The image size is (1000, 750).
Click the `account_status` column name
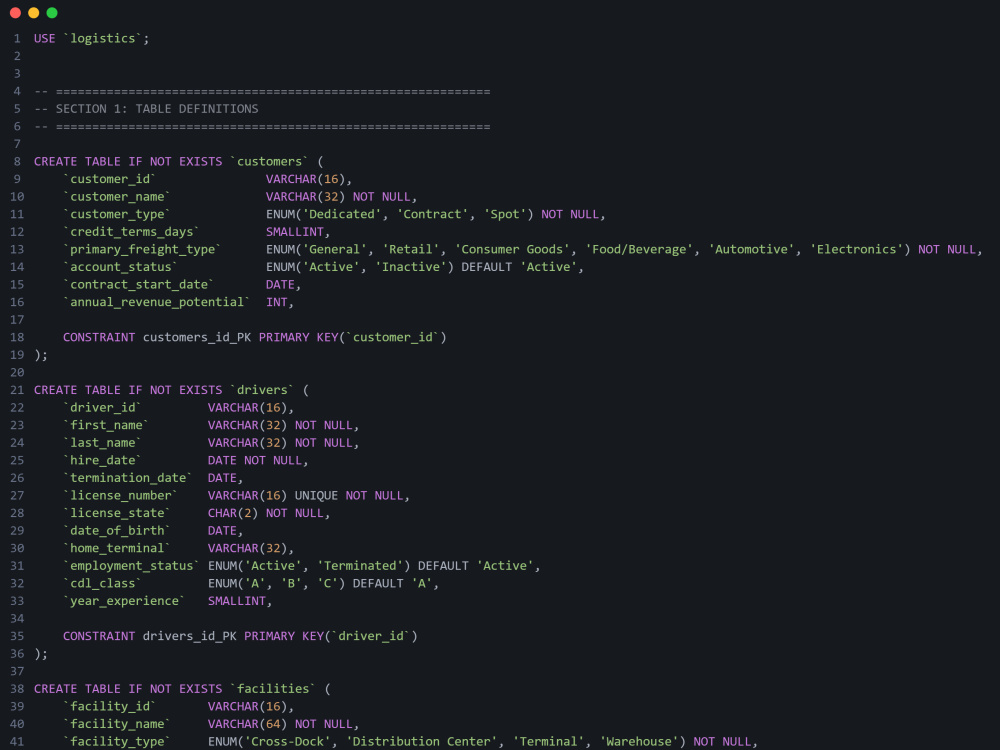click(121, 267)
